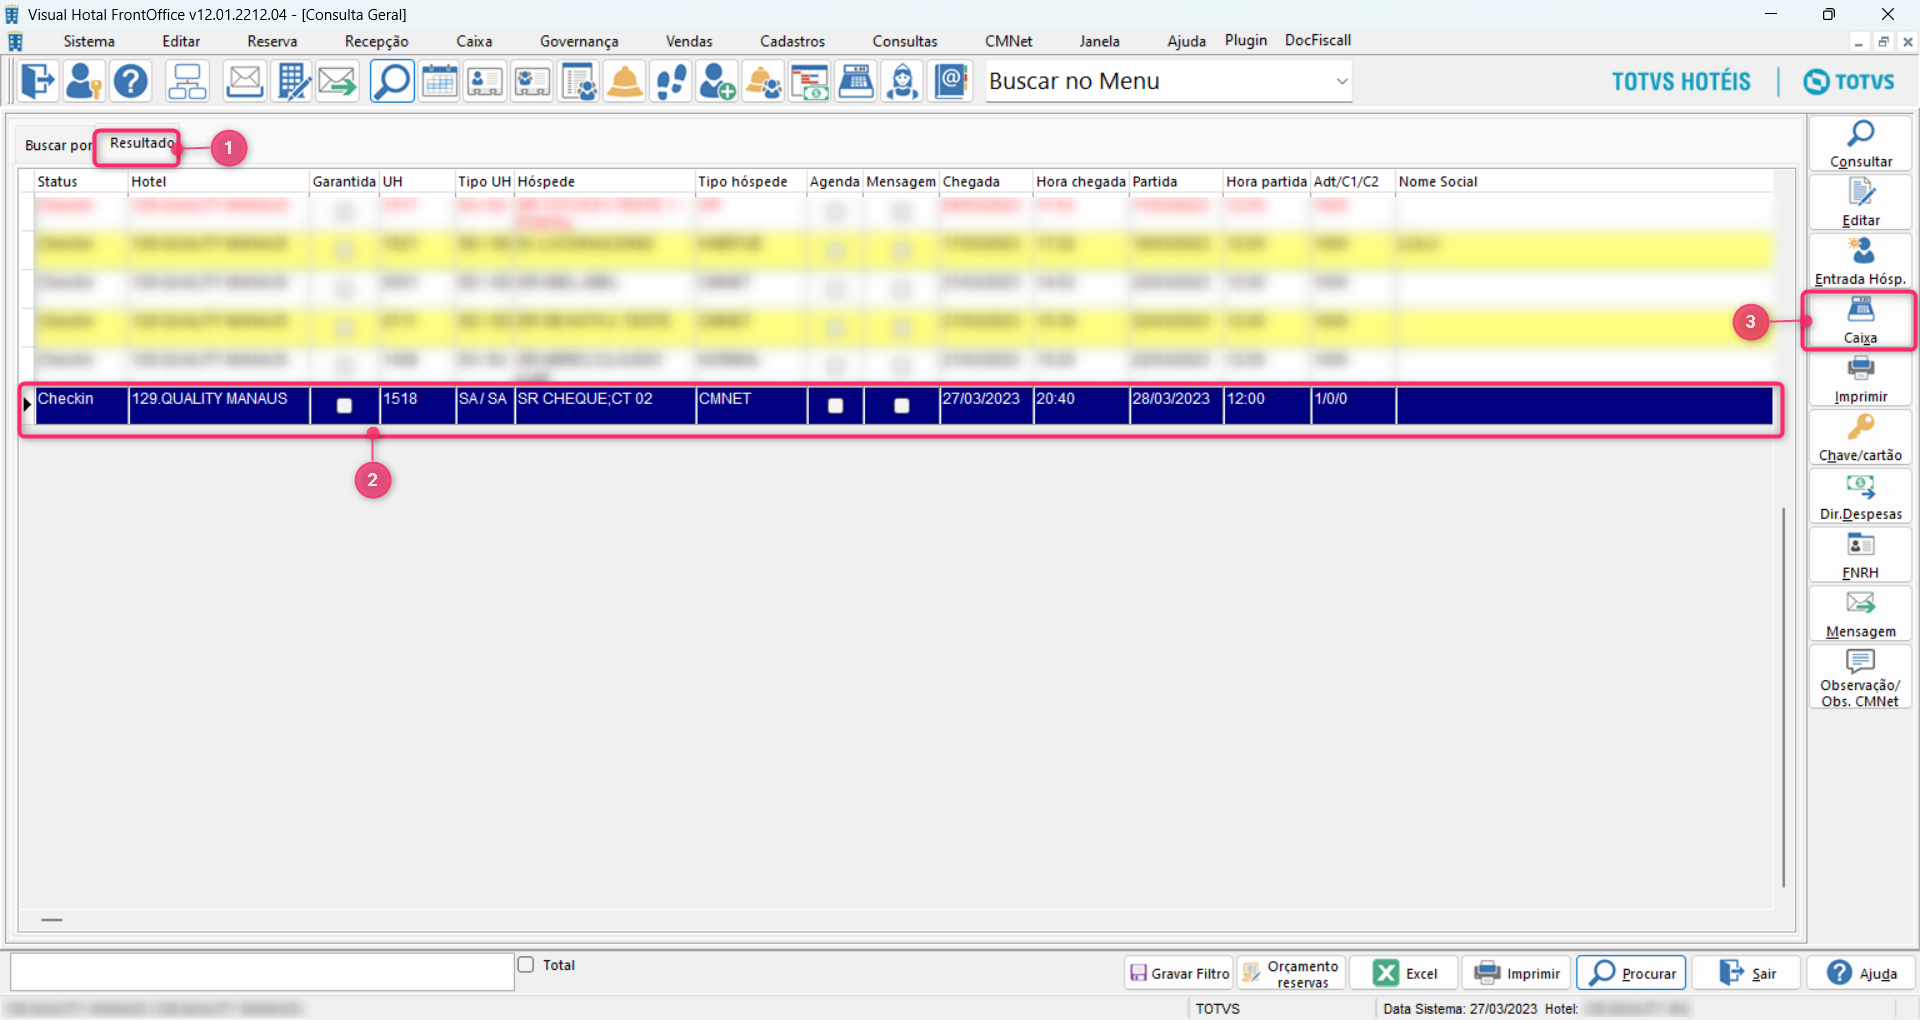The height and width of the screenshot is (1020, 1920).
Task: Click the single guest ID card icon
Action: tap(485, 81)
